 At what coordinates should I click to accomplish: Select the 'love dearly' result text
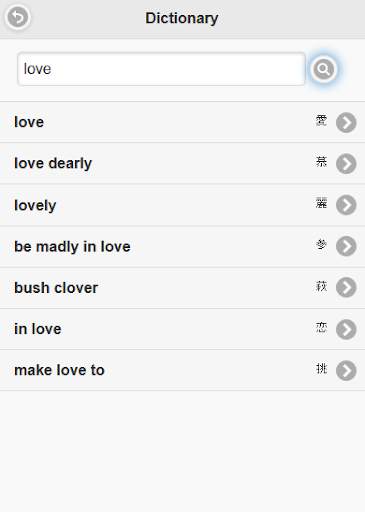pos(53,164)
